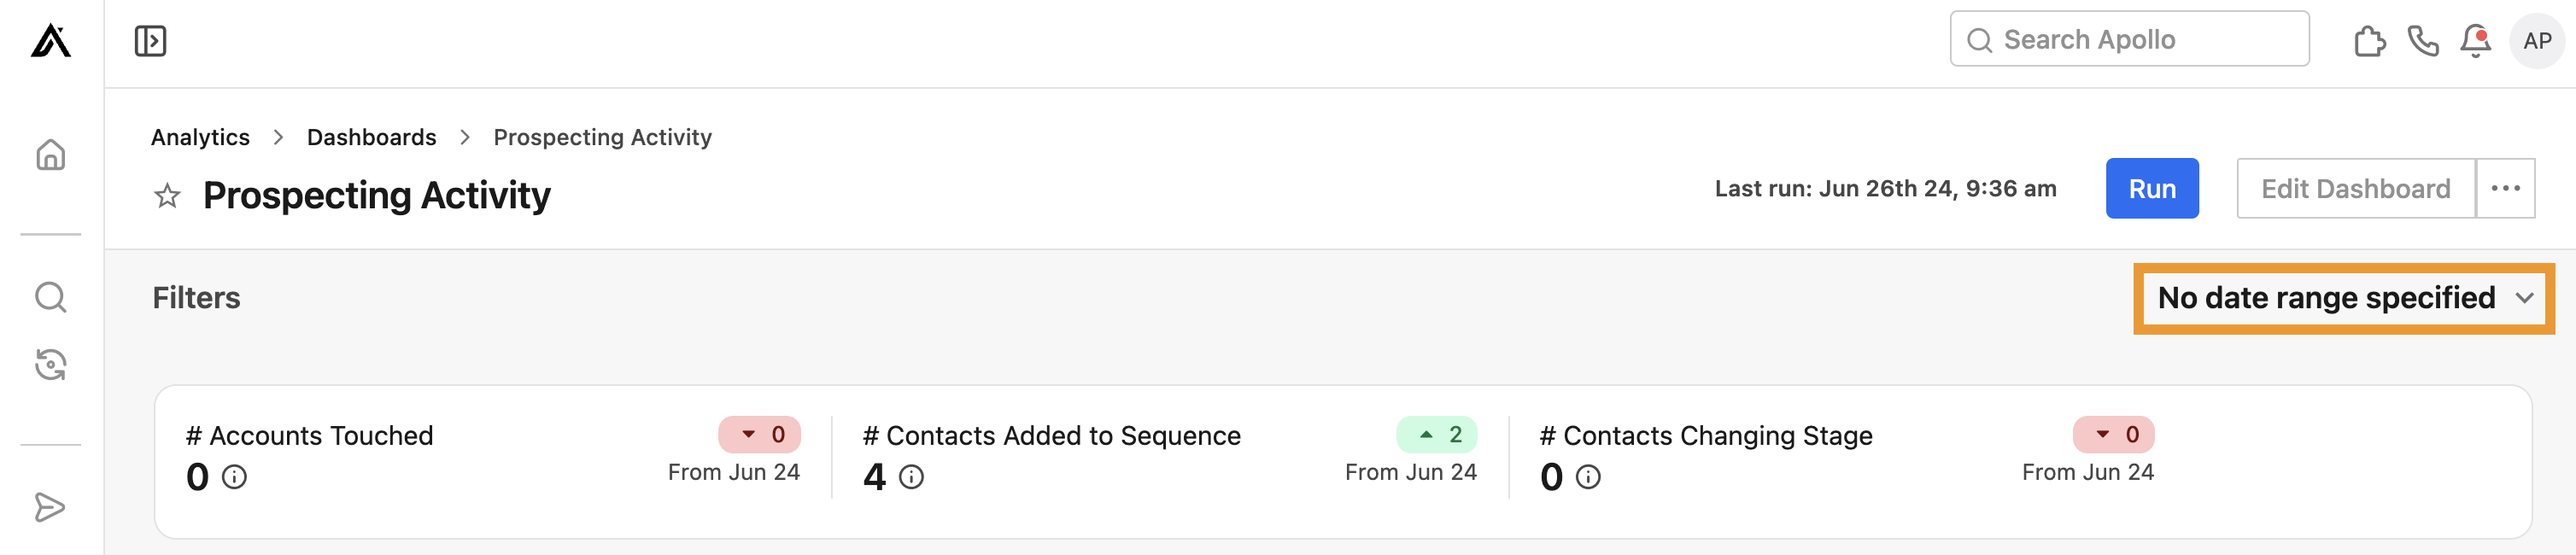
Task: Open Dashboards from the breadcrumb trail
Action: [x=371, y=137]
